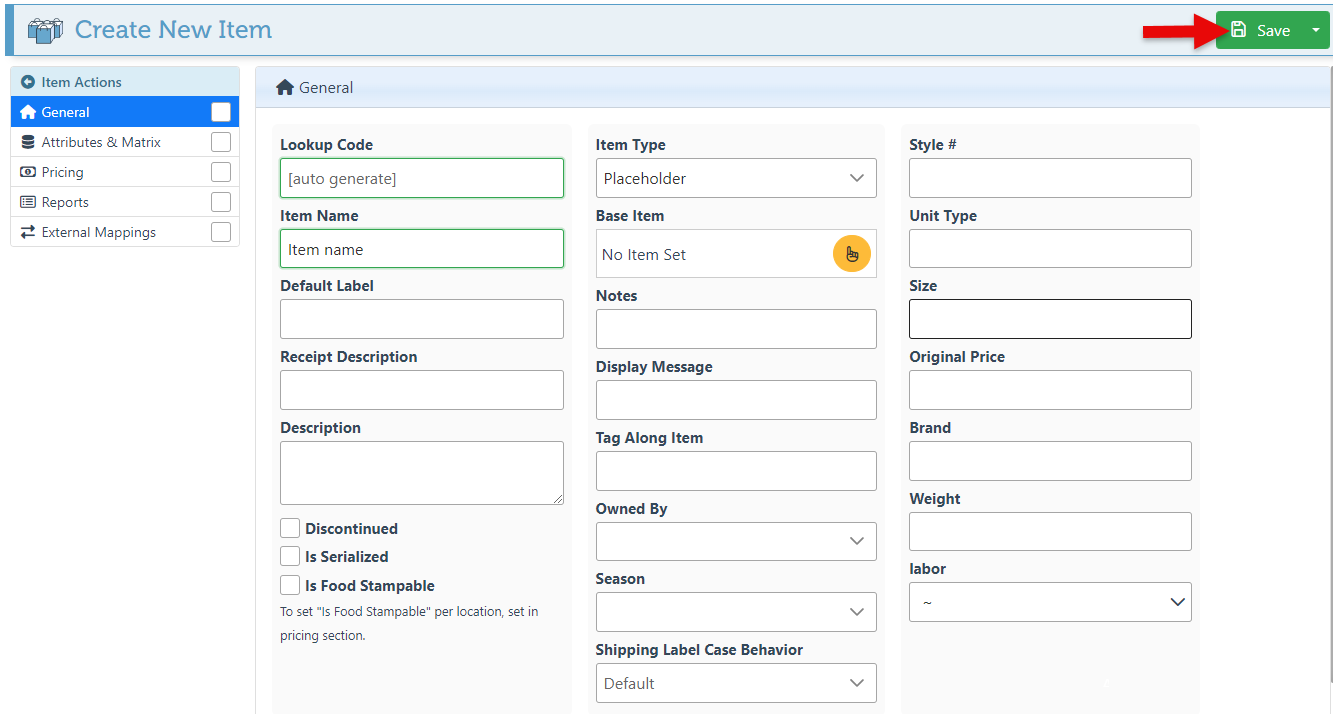This screenshot has width=1333, height=714.
Task: Focus the Original Price input field
Action: coord(1050,390)
